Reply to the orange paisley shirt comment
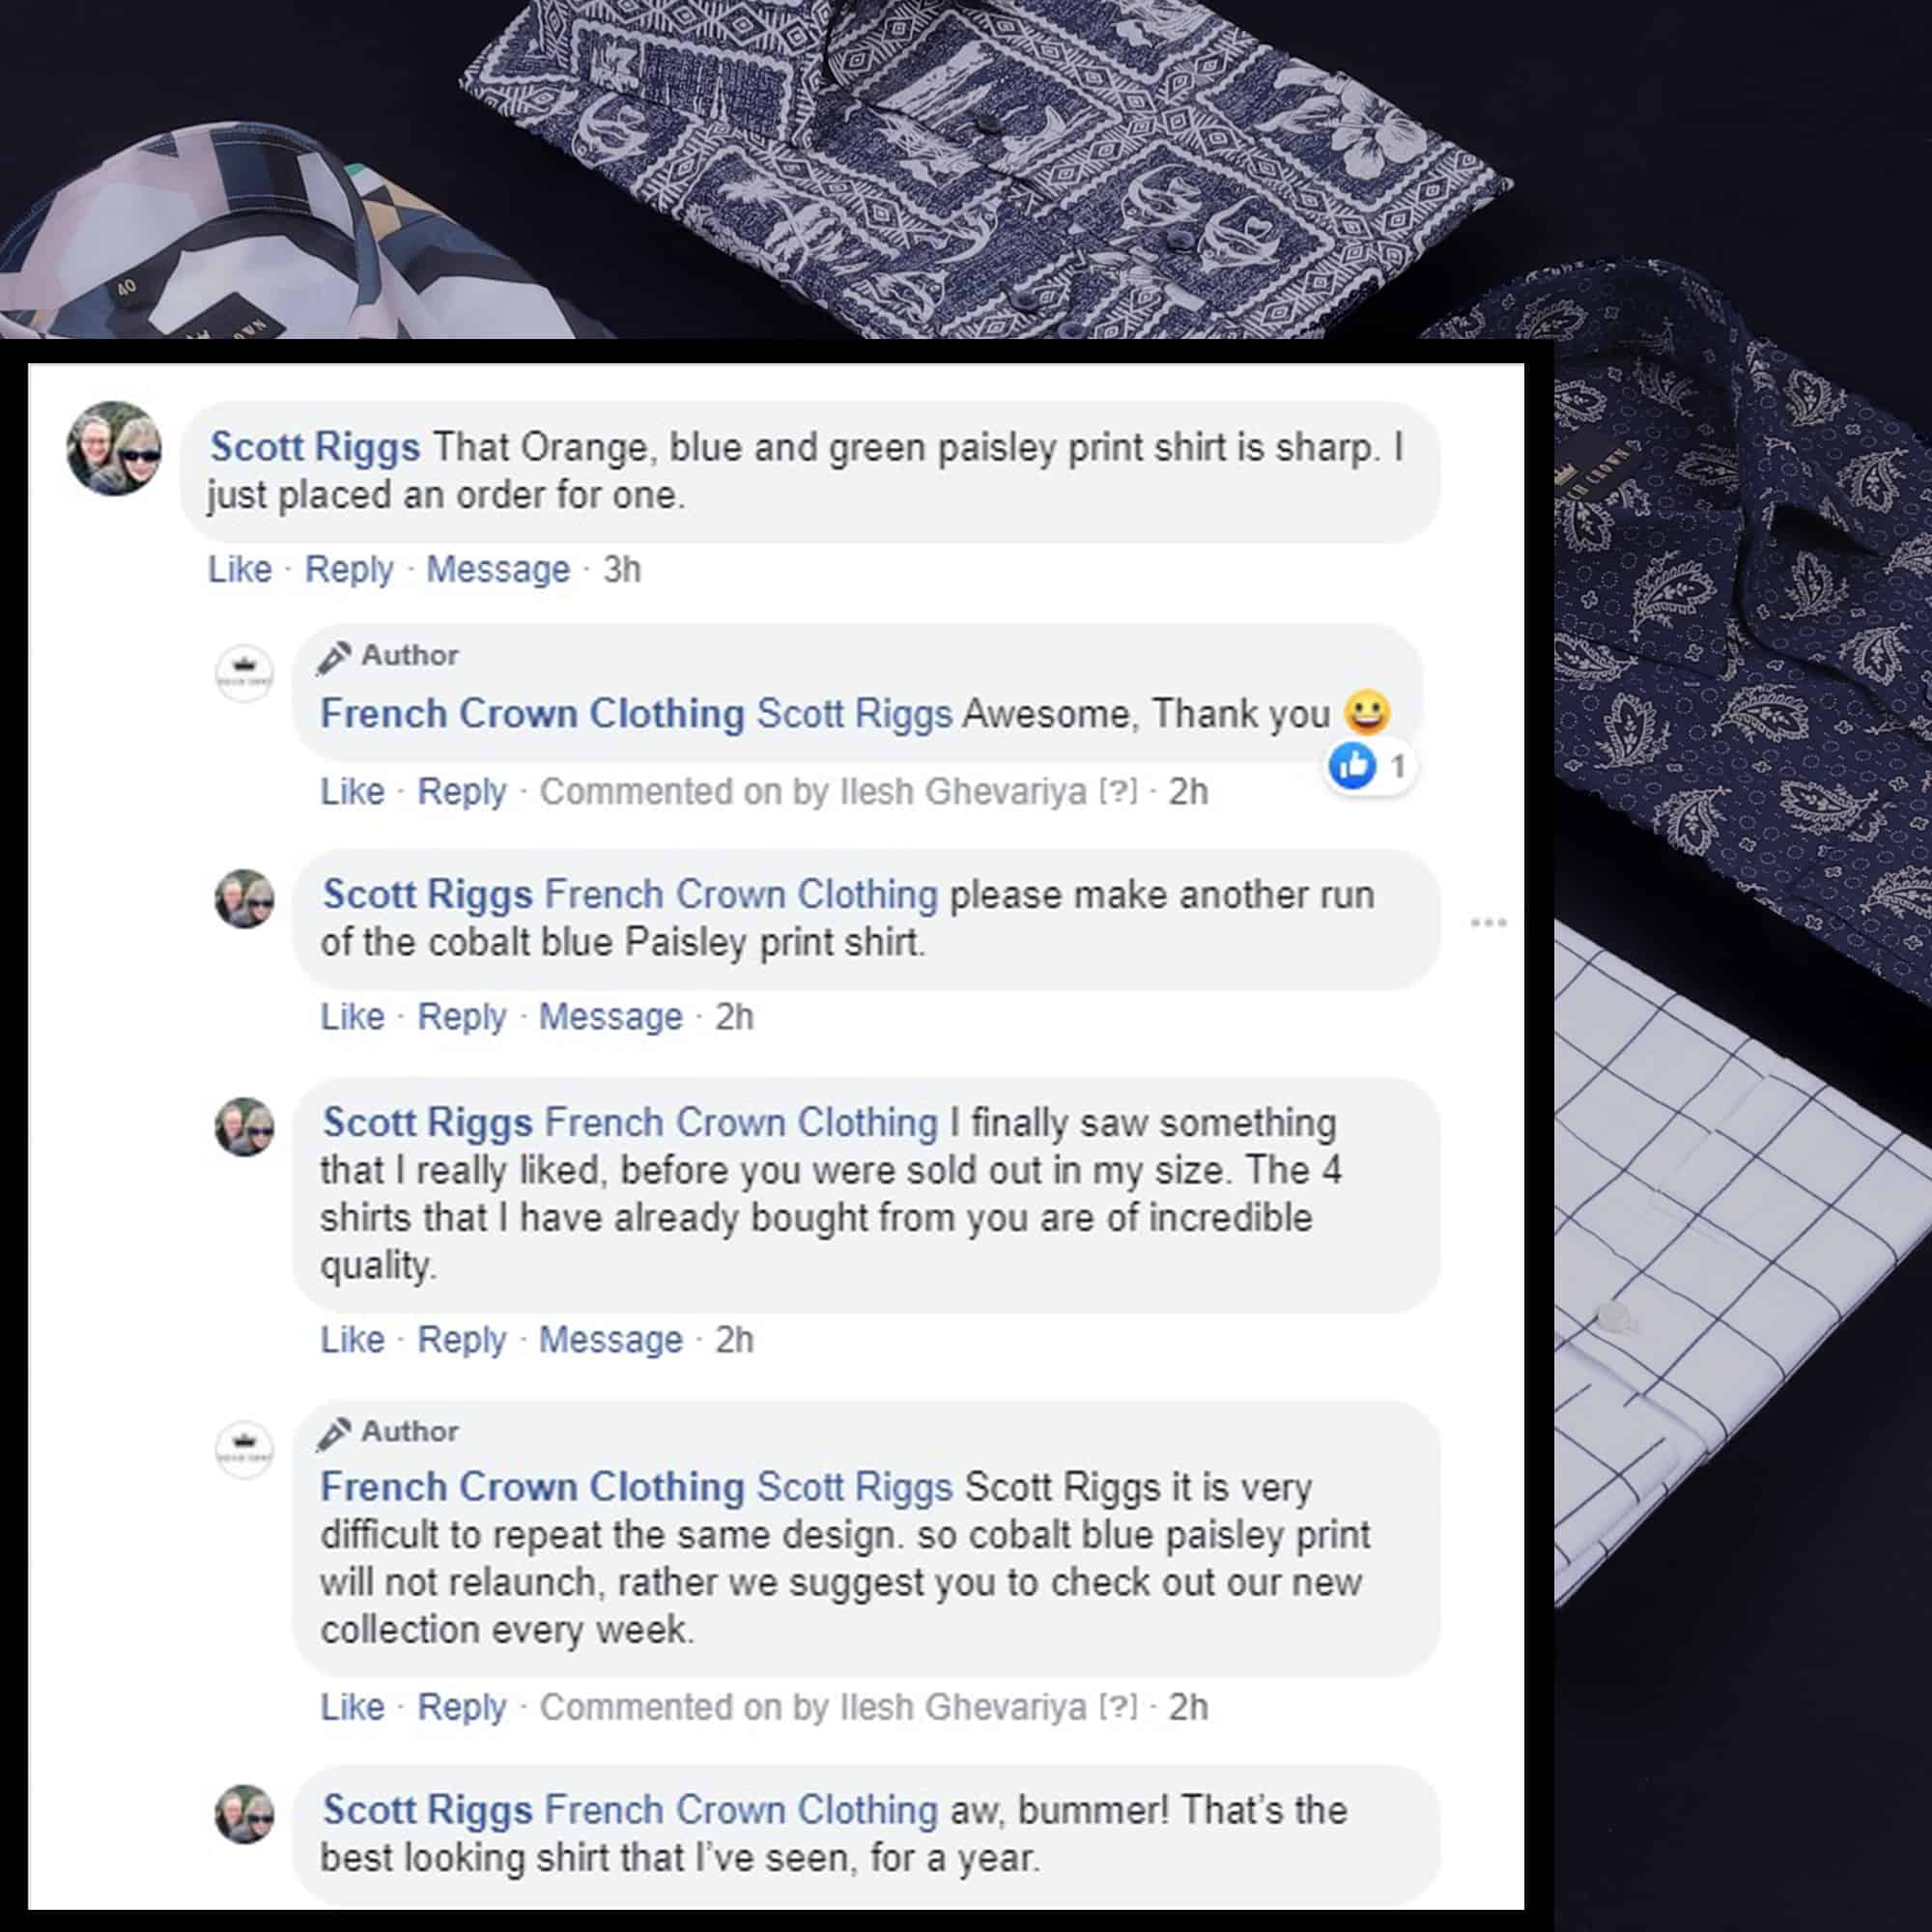This screenshot has height=1932, width=1932. [349, 569]
